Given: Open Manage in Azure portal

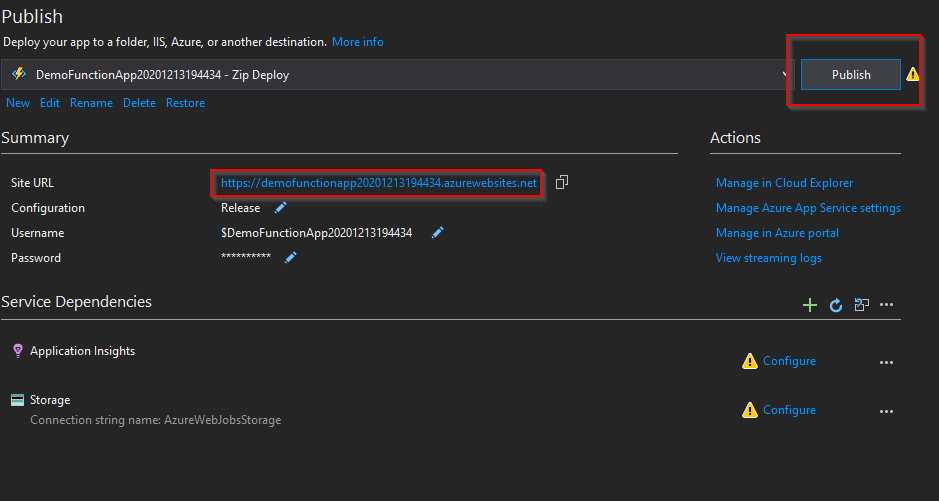Looking at the screenshot, I should tap(777, 233).
